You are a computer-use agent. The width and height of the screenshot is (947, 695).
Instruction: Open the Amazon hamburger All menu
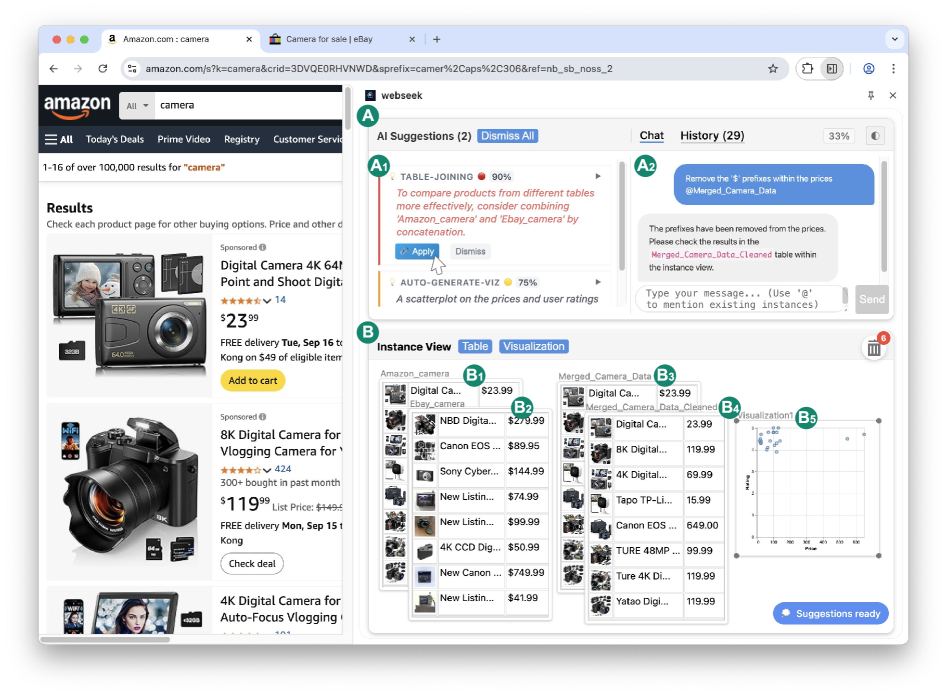[58, 140]
